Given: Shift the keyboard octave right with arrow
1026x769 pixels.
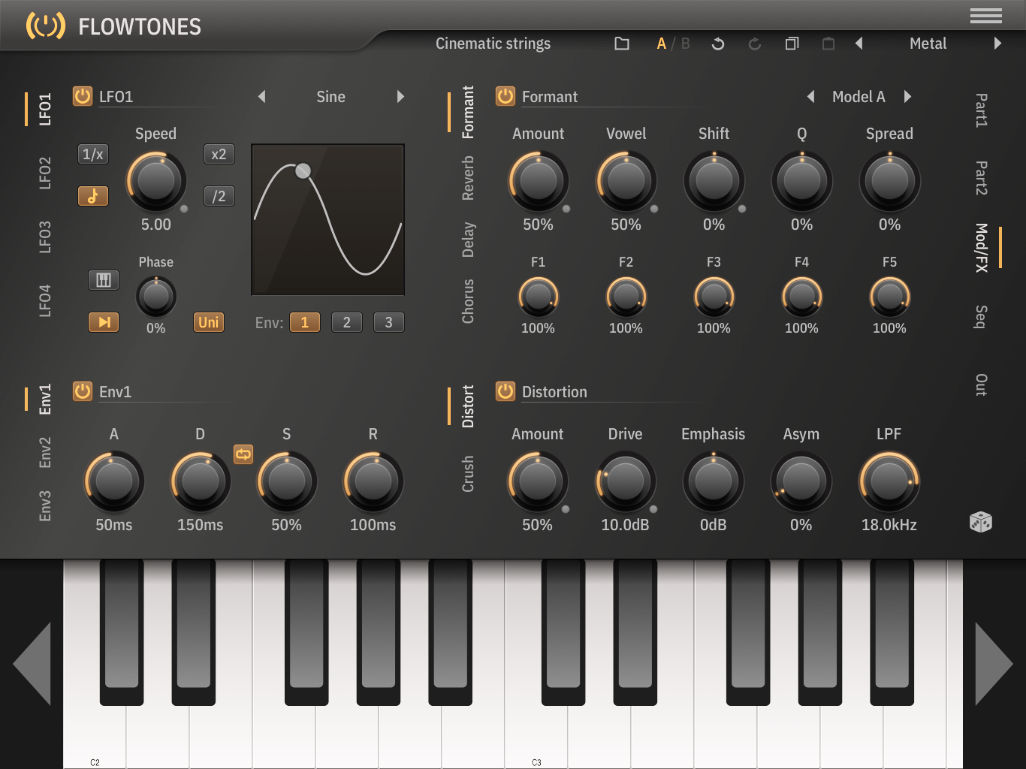Looking at the screenshot, I should 993,663.
